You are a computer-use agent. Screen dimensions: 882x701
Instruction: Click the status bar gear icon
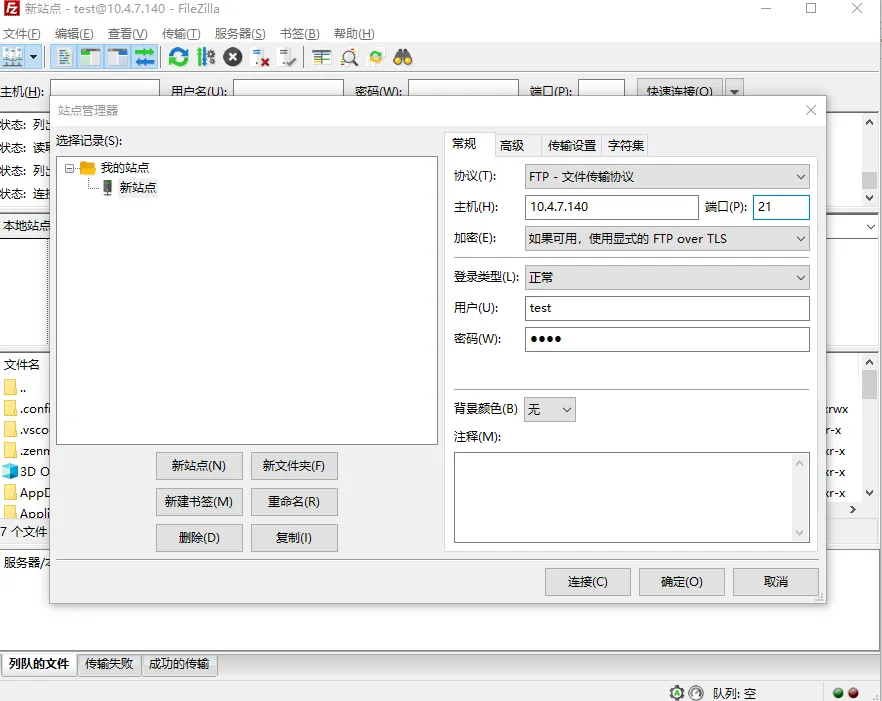[677, 693]
